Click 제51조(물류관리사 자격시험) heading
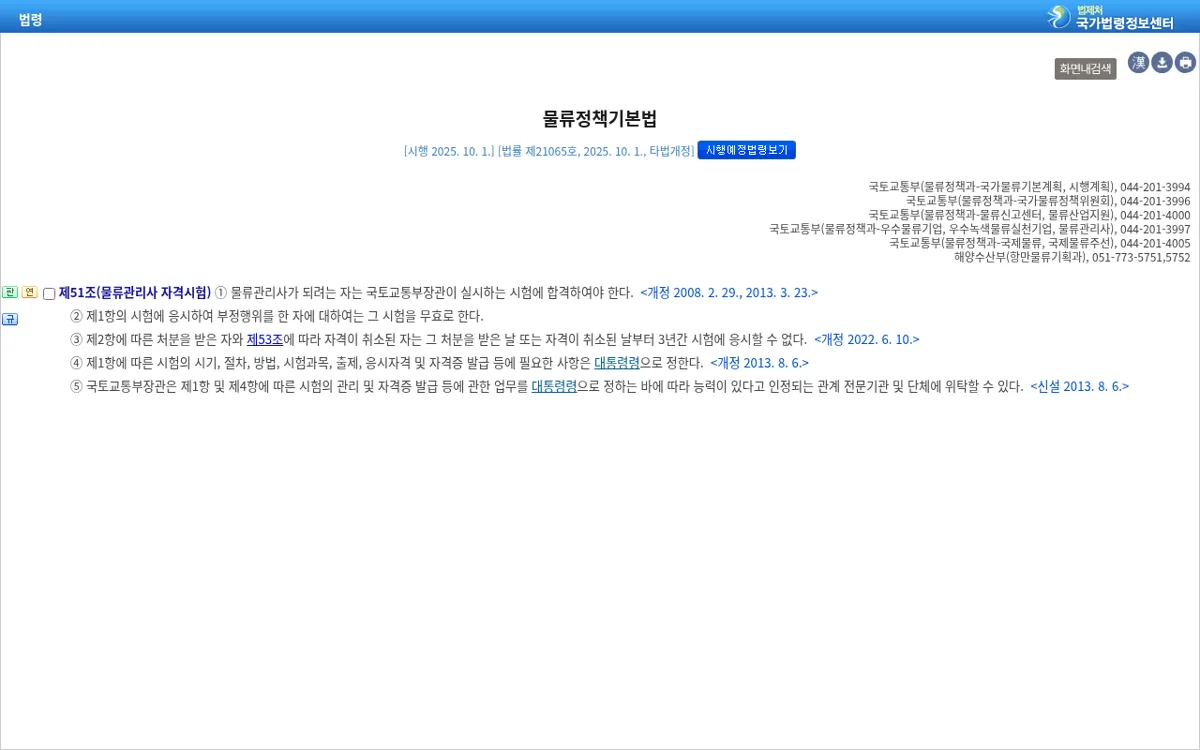1200x750 pixels. (x=135, y=293)
